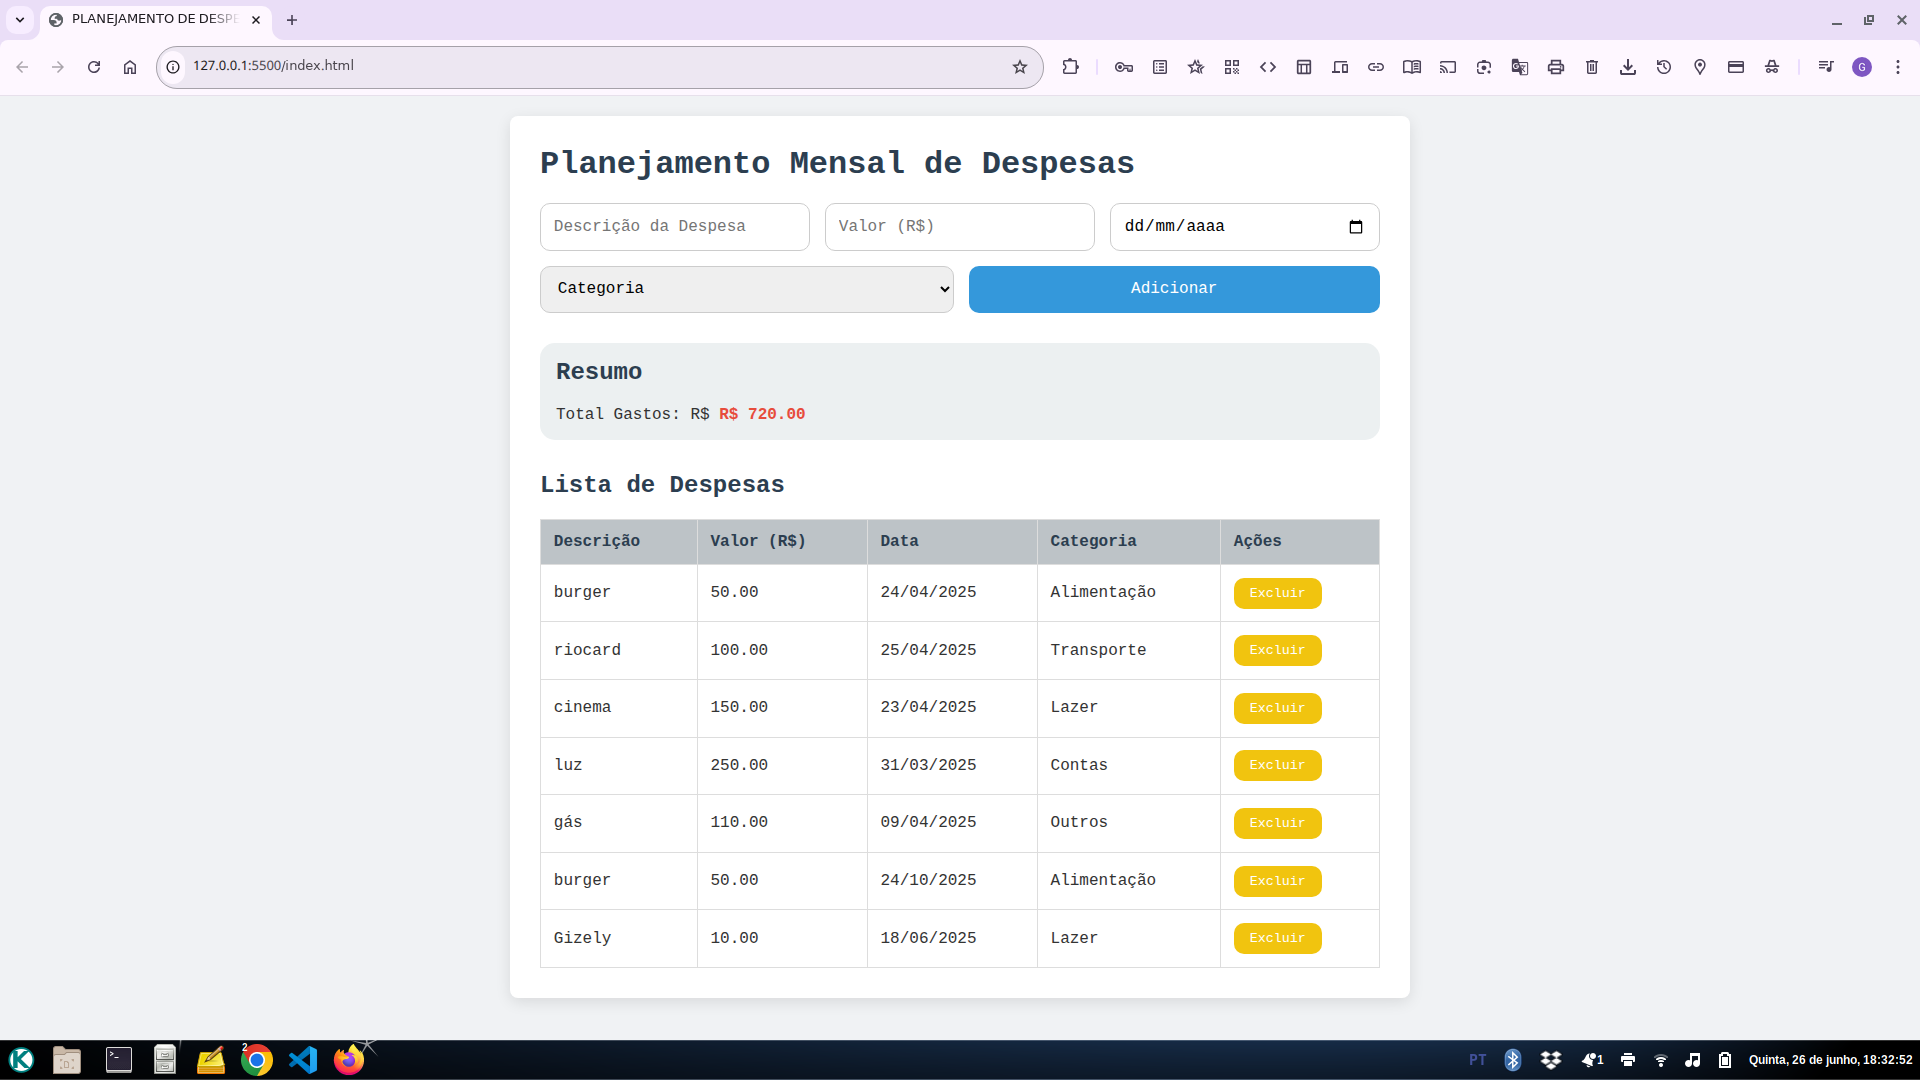Close the PLANEJAMENTO DE DESPESAS tab

(256, 20)
